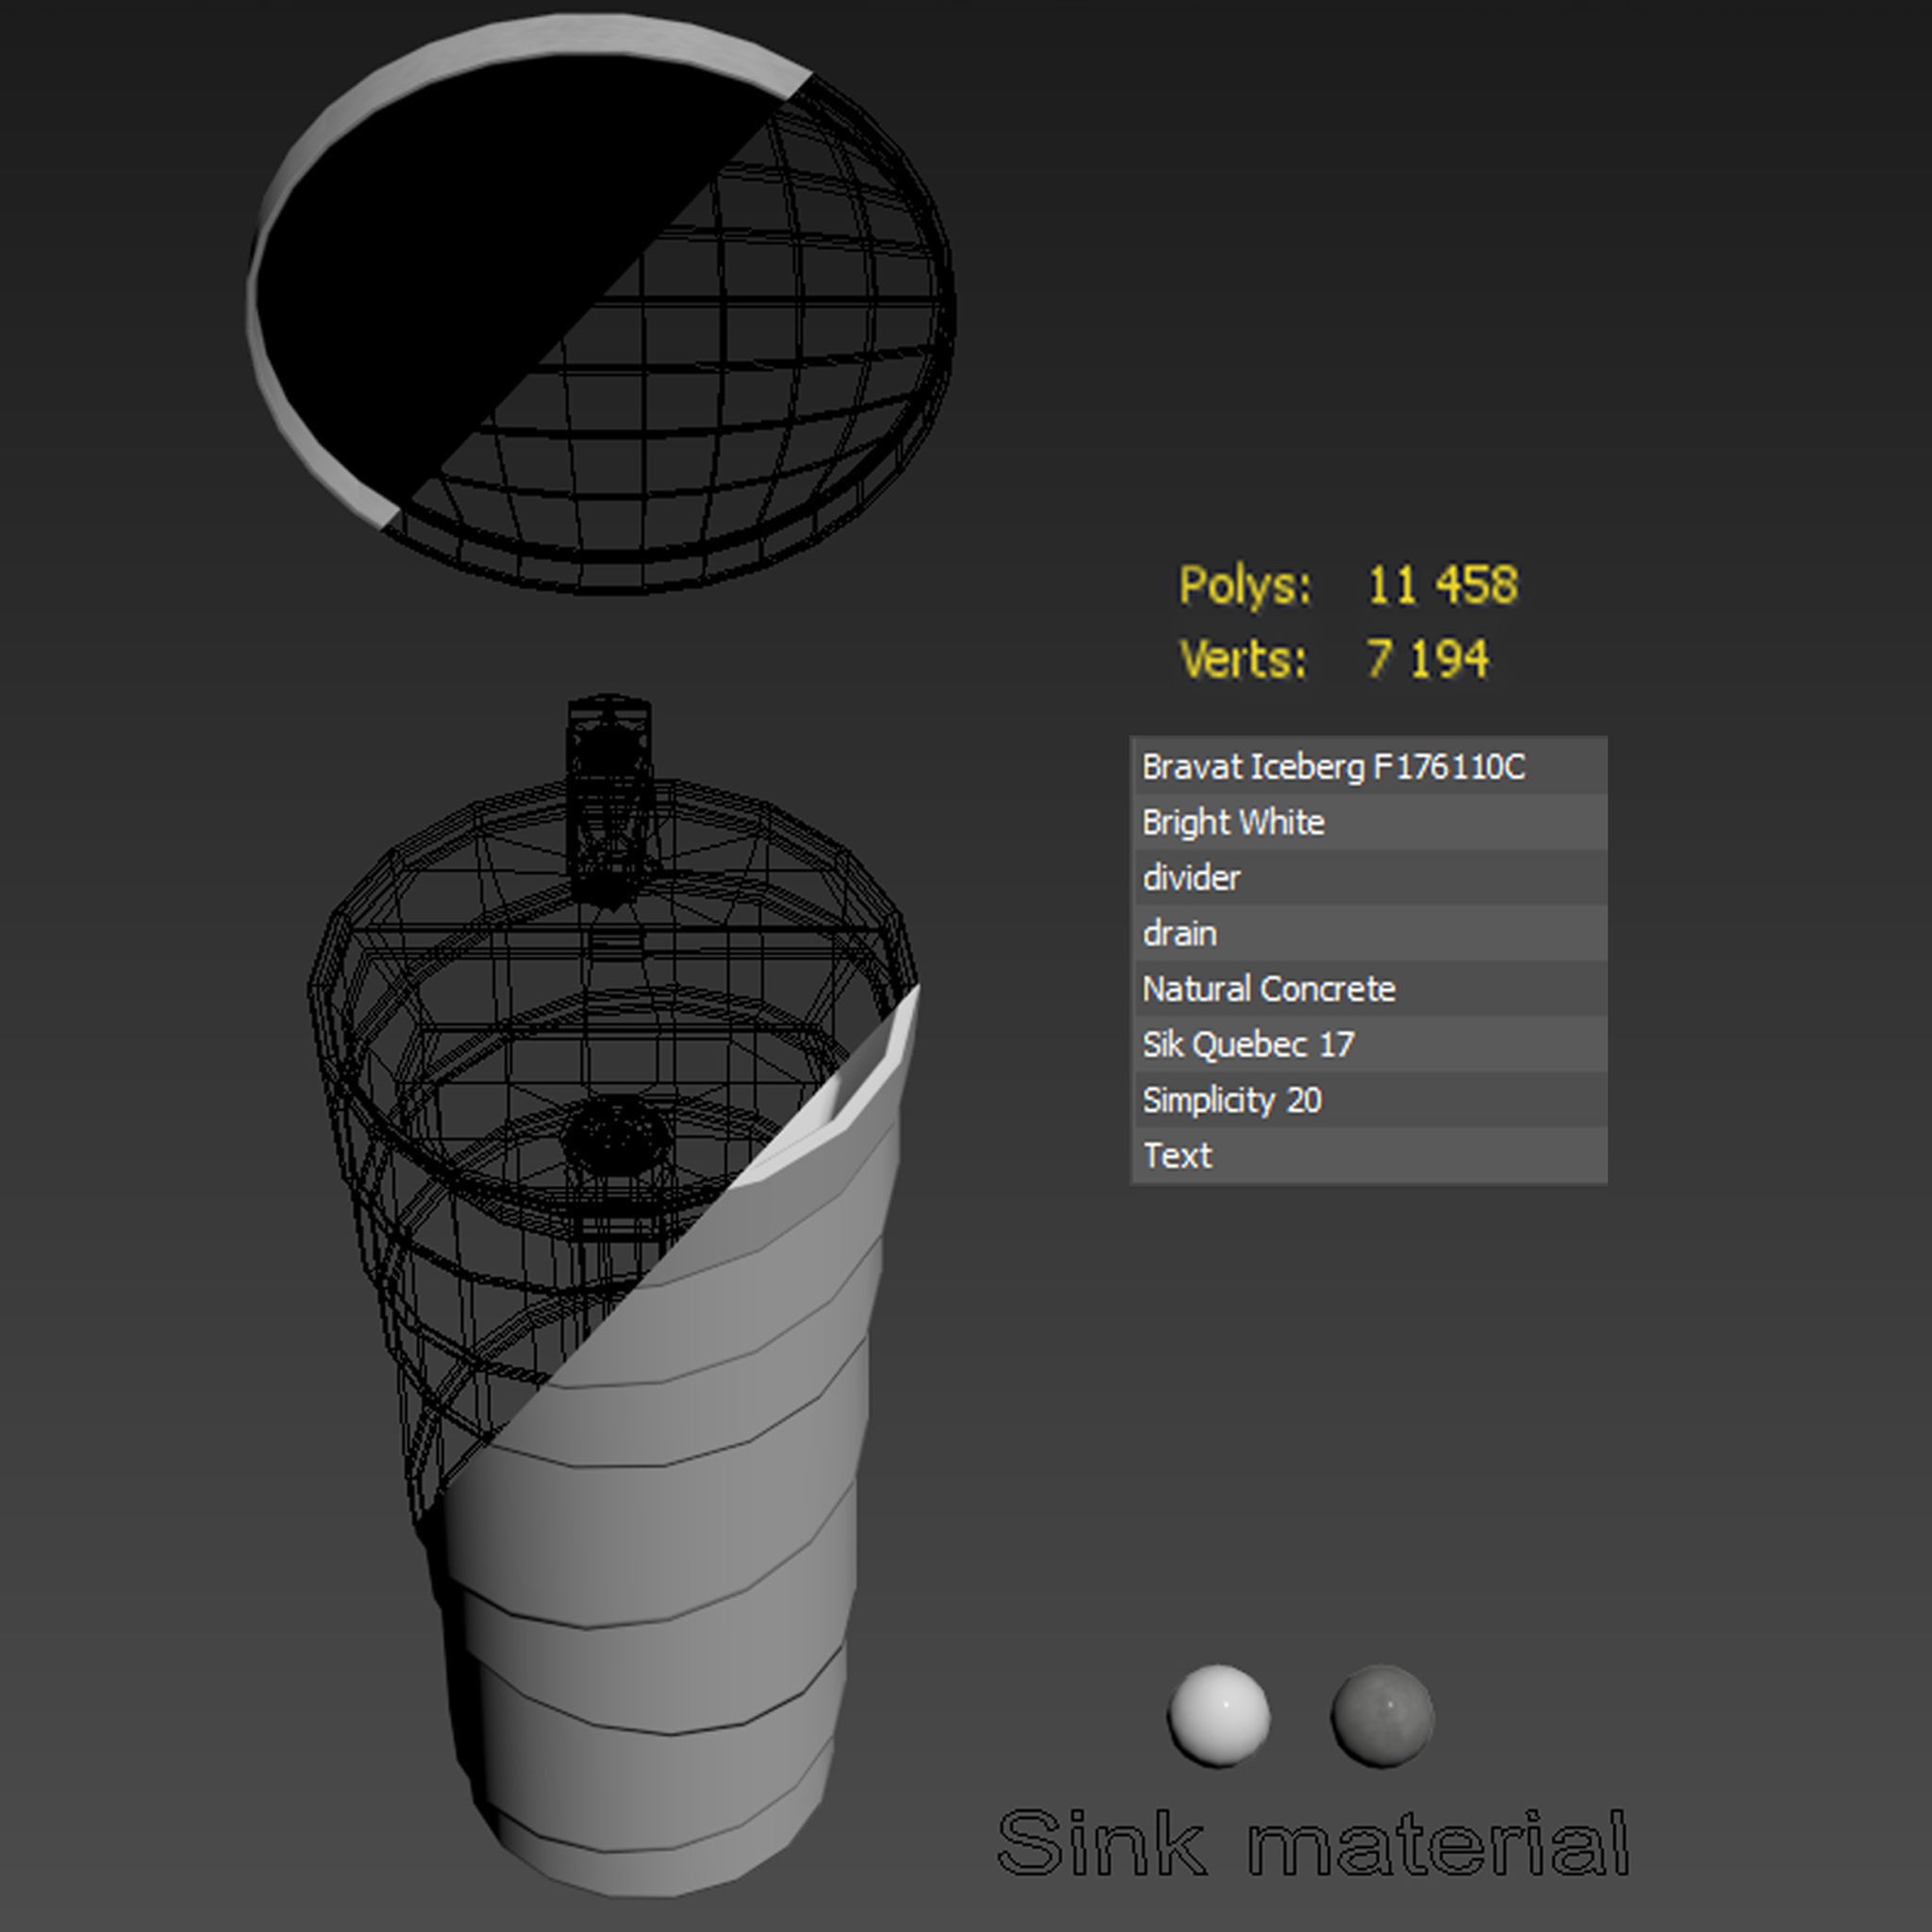
Task: Click the grey concrete material sphere
Action: click(1382, 1715)
